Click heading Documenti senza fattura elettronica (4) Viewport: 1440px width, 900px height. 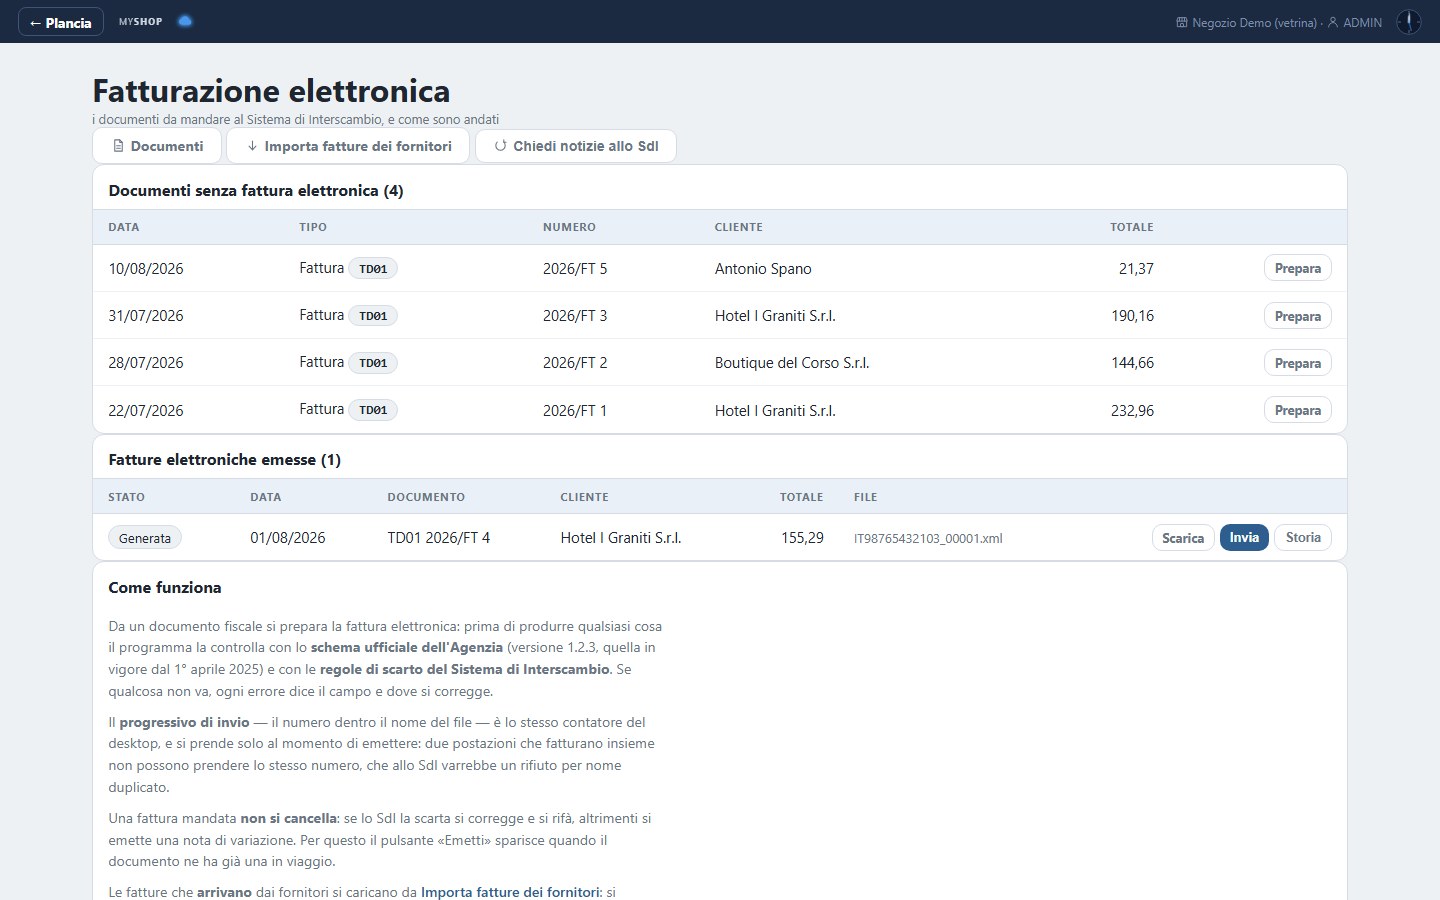256,190
